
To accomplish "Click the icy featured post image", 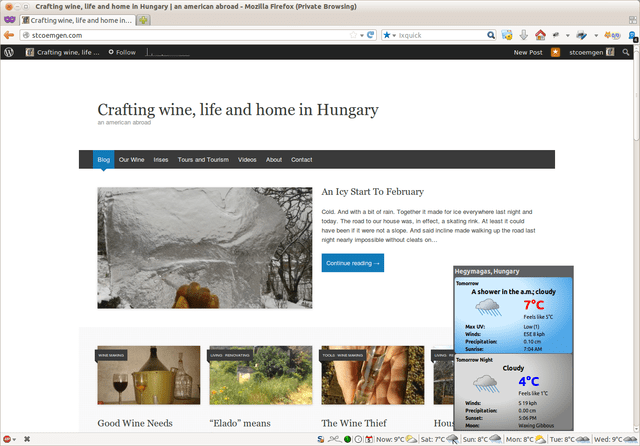I will pos(204,248).
